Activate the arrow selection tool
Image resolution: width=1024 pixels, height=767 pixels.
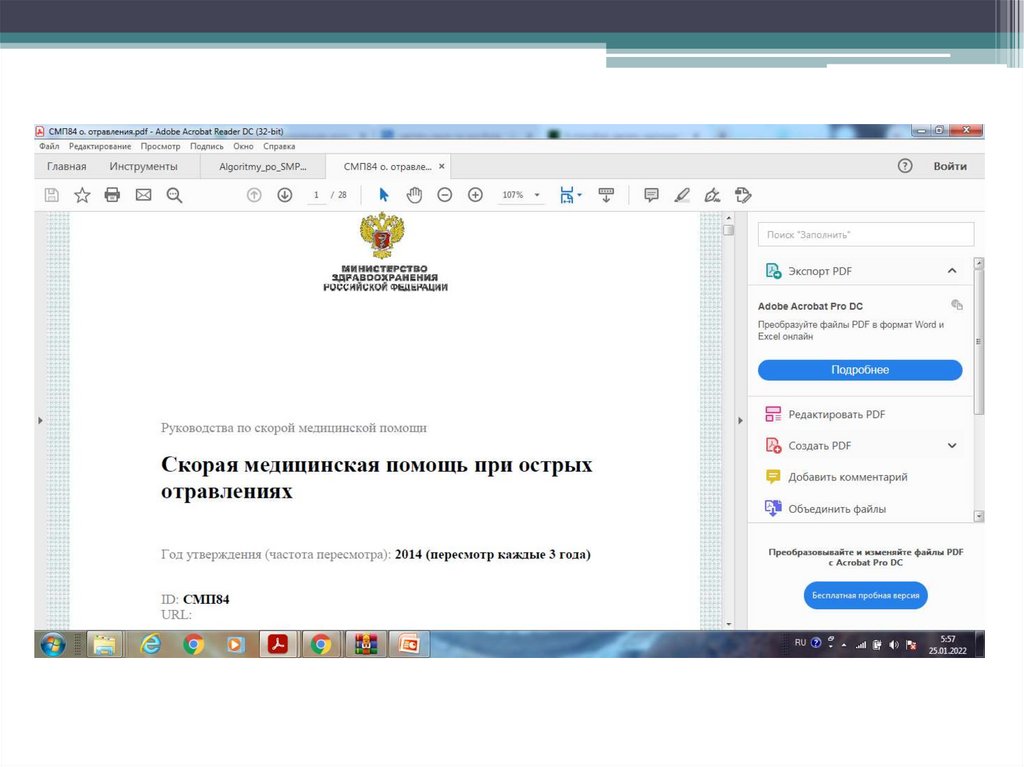point(384,195)
